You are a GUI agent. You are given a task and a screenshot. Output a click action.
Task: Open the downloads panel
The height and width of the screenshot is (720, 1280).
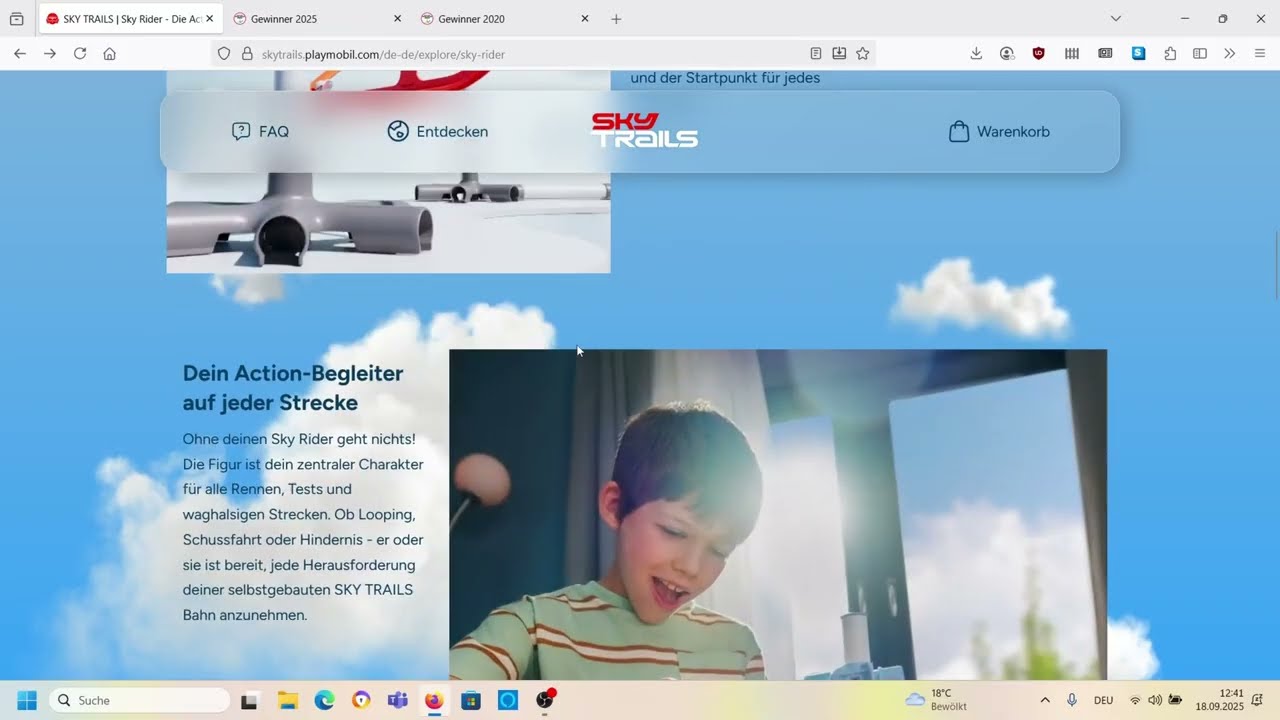(x=976, y=54)
